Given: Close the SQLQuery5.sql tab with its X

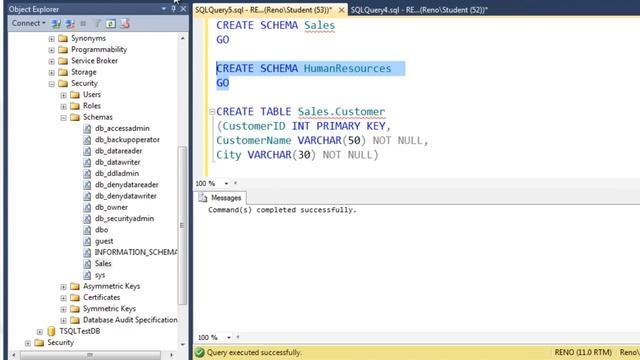Looking at the screenshot, I should pyautogui.click(x=341, y=10).
